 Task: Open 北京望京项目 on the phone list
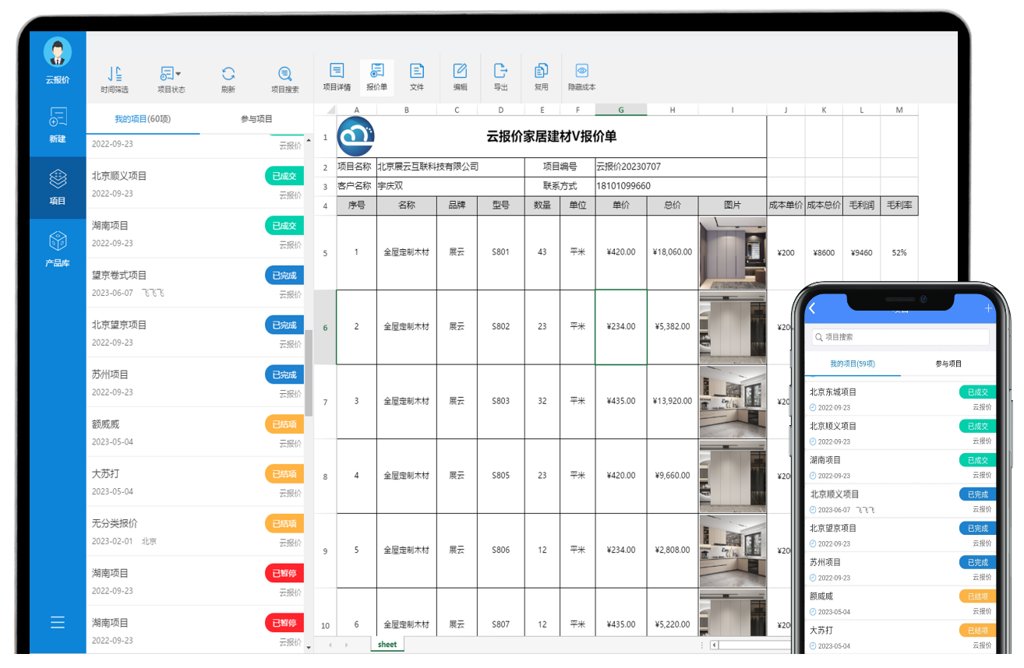tap(901, 535)
